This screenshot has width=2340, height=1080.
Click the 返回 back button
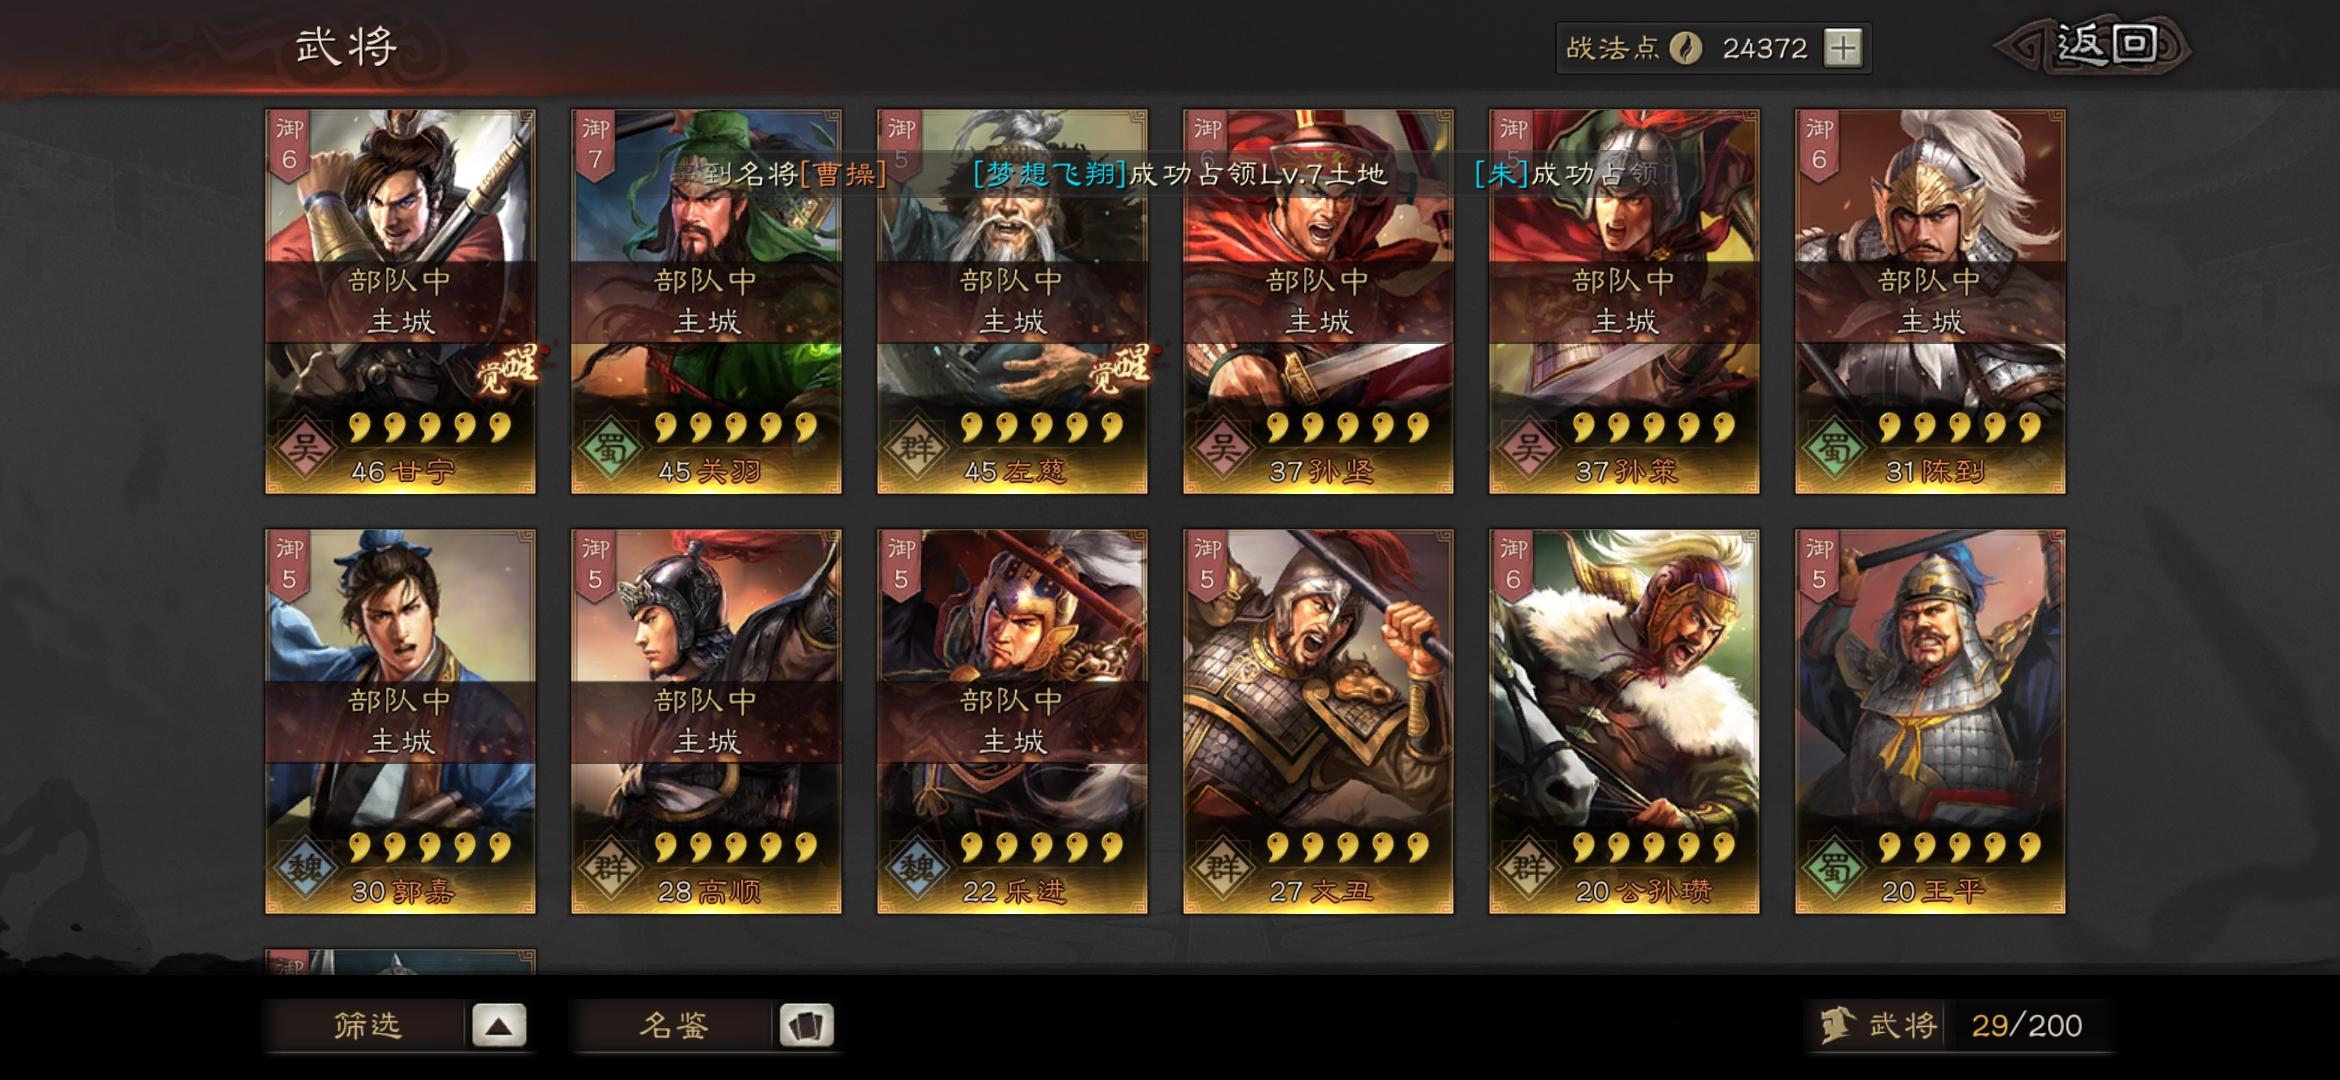tap(2092, 46)
